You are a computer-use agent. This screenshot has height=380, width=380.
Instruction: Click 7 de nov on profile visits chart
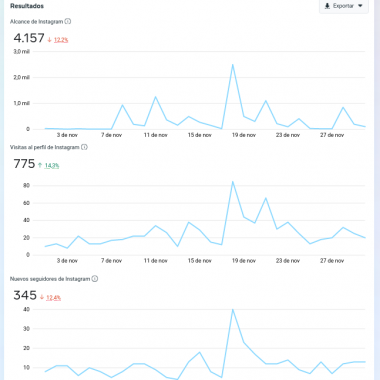[x=112, y=261]
